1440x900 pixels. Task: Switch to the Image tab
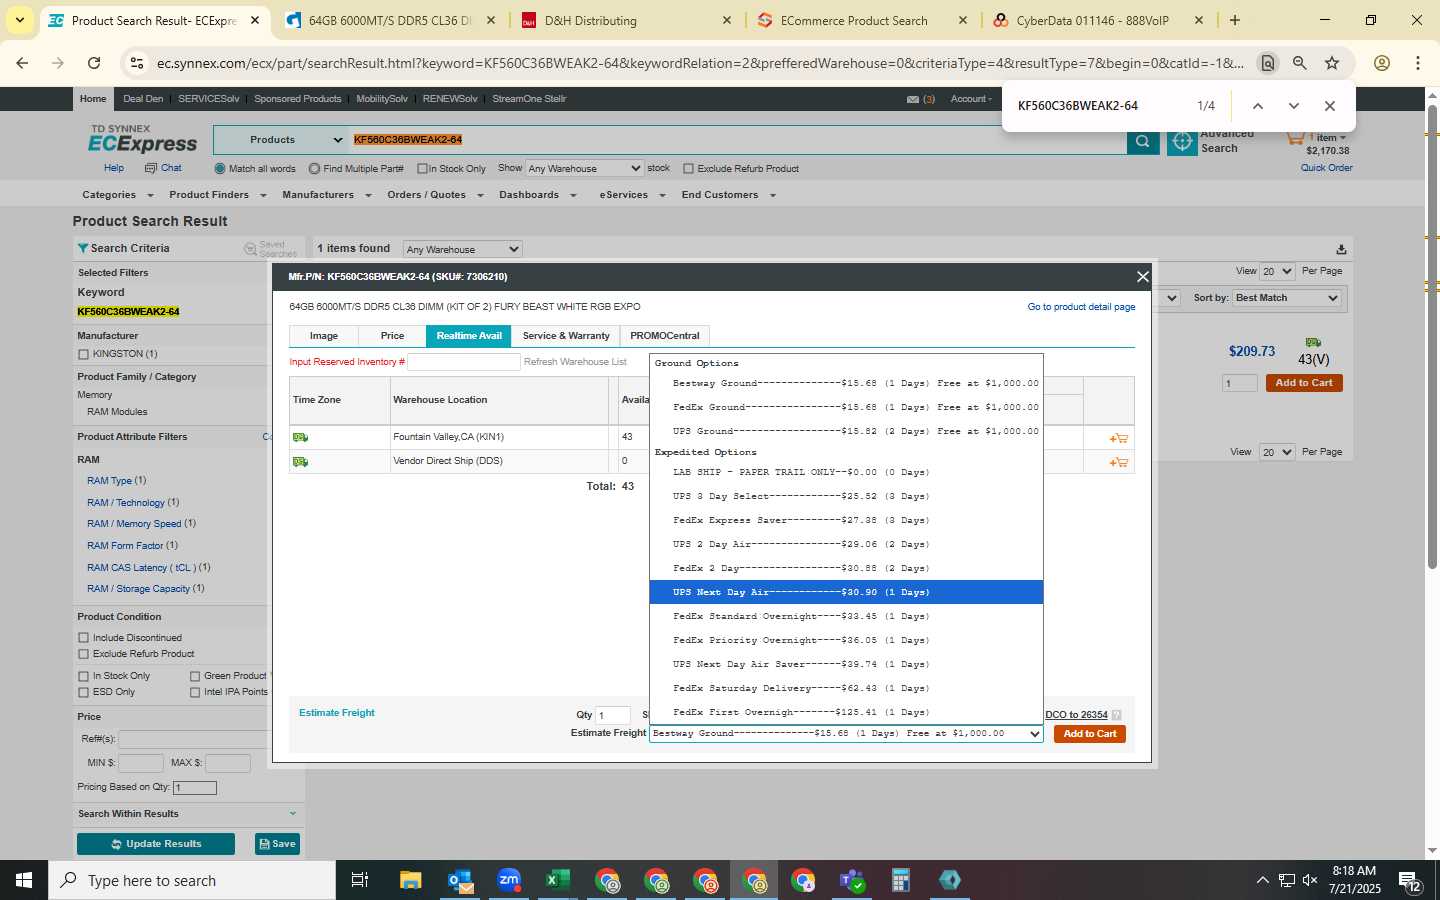tap(324, 336)
